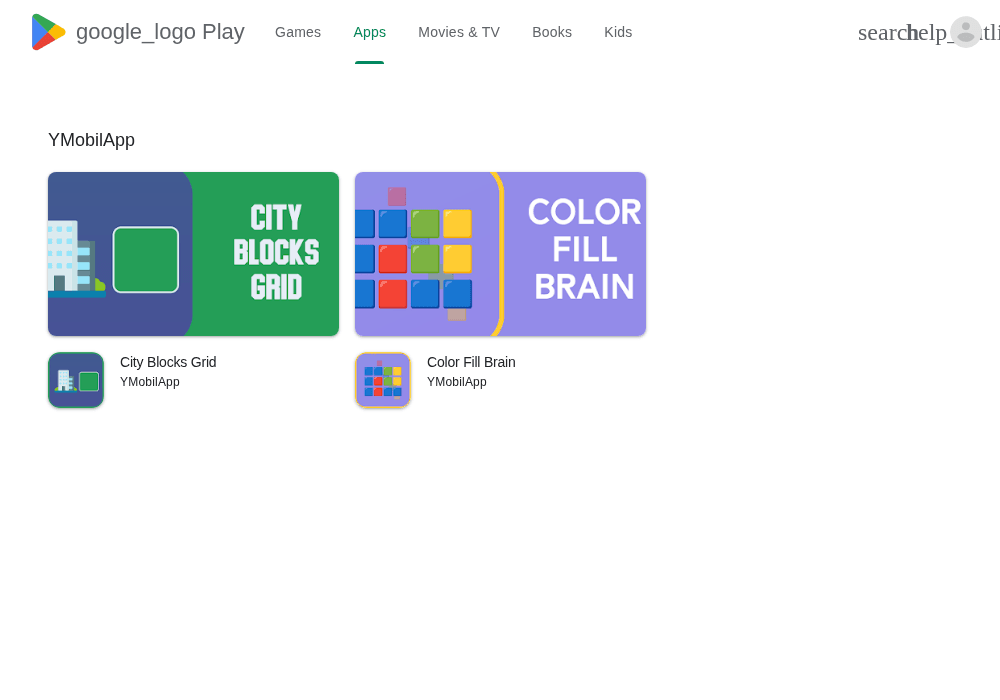1000x700 pixels.
Task: Click YMobilApp under City Blocks Grid
Action: (x=150, y=382)
